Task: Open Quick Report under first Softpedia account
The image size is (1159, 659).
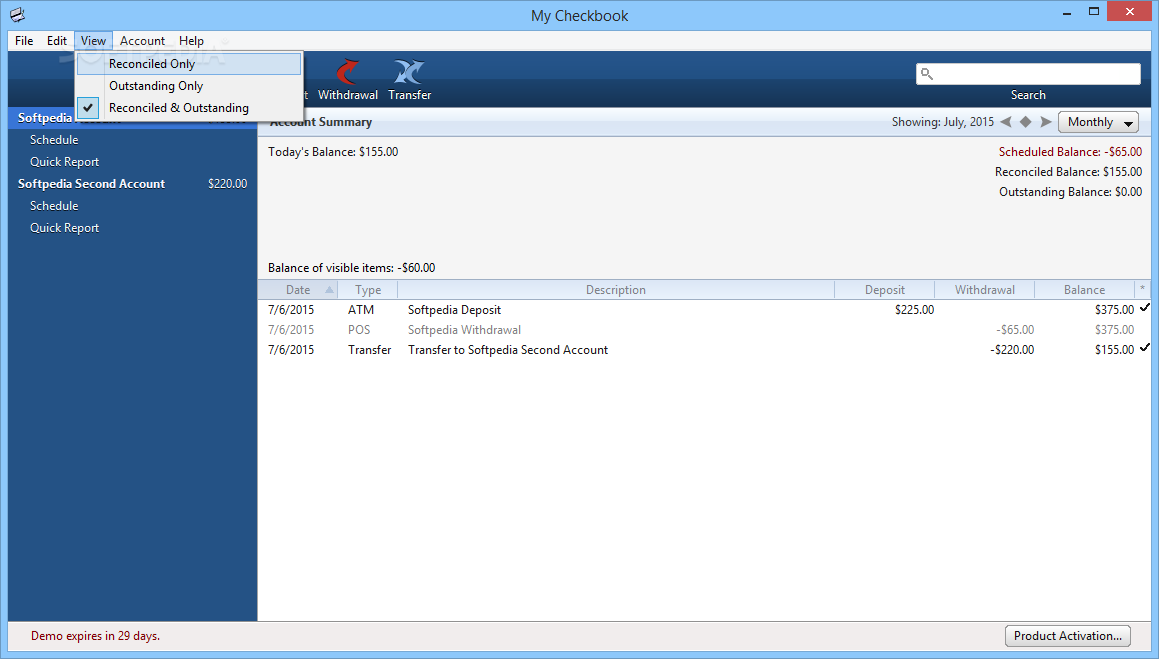Action: pyautogui.click(x=64, y=162)
